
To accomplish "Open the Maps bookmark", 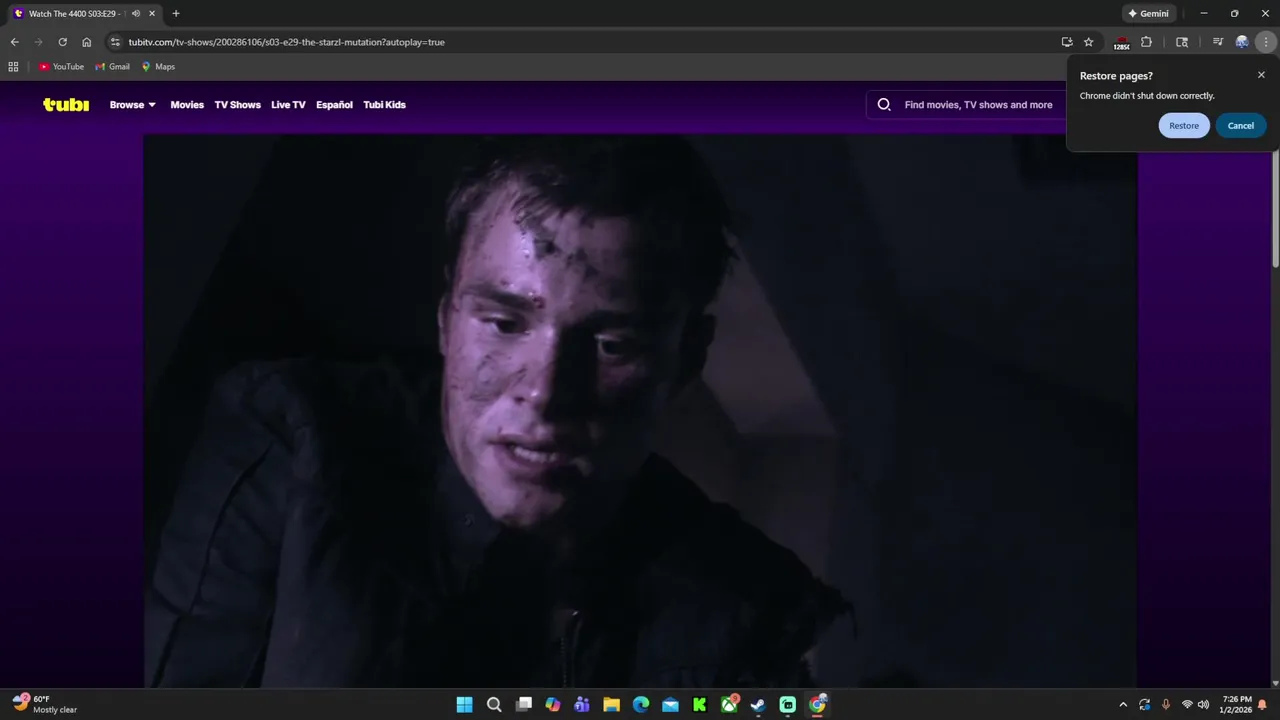I will (158, 66).
